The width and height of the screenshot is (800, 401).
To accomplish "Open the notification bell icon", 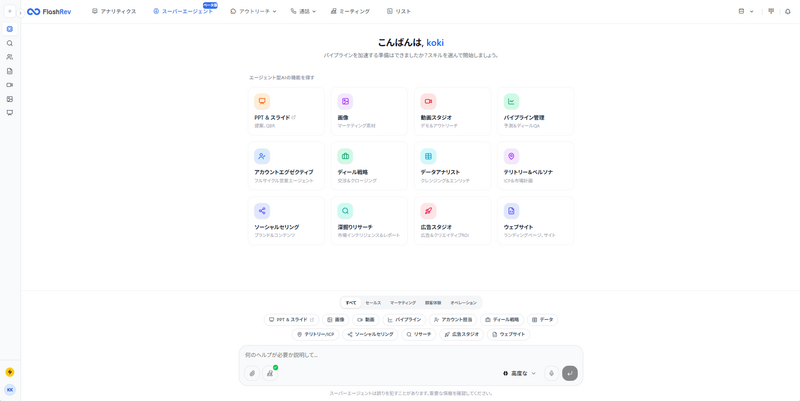I will (x=787, y=11).
